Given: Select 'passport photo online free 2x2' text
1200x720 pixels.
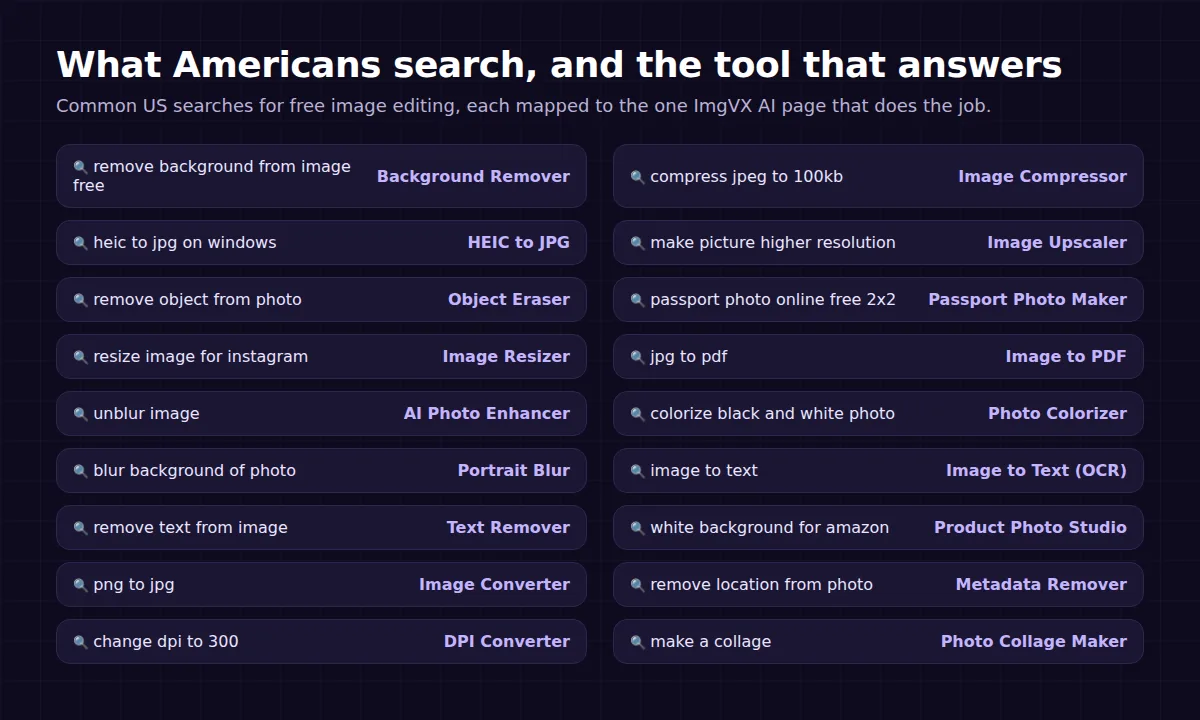Looking at the screenshot, I should click(x=773, y=299).
